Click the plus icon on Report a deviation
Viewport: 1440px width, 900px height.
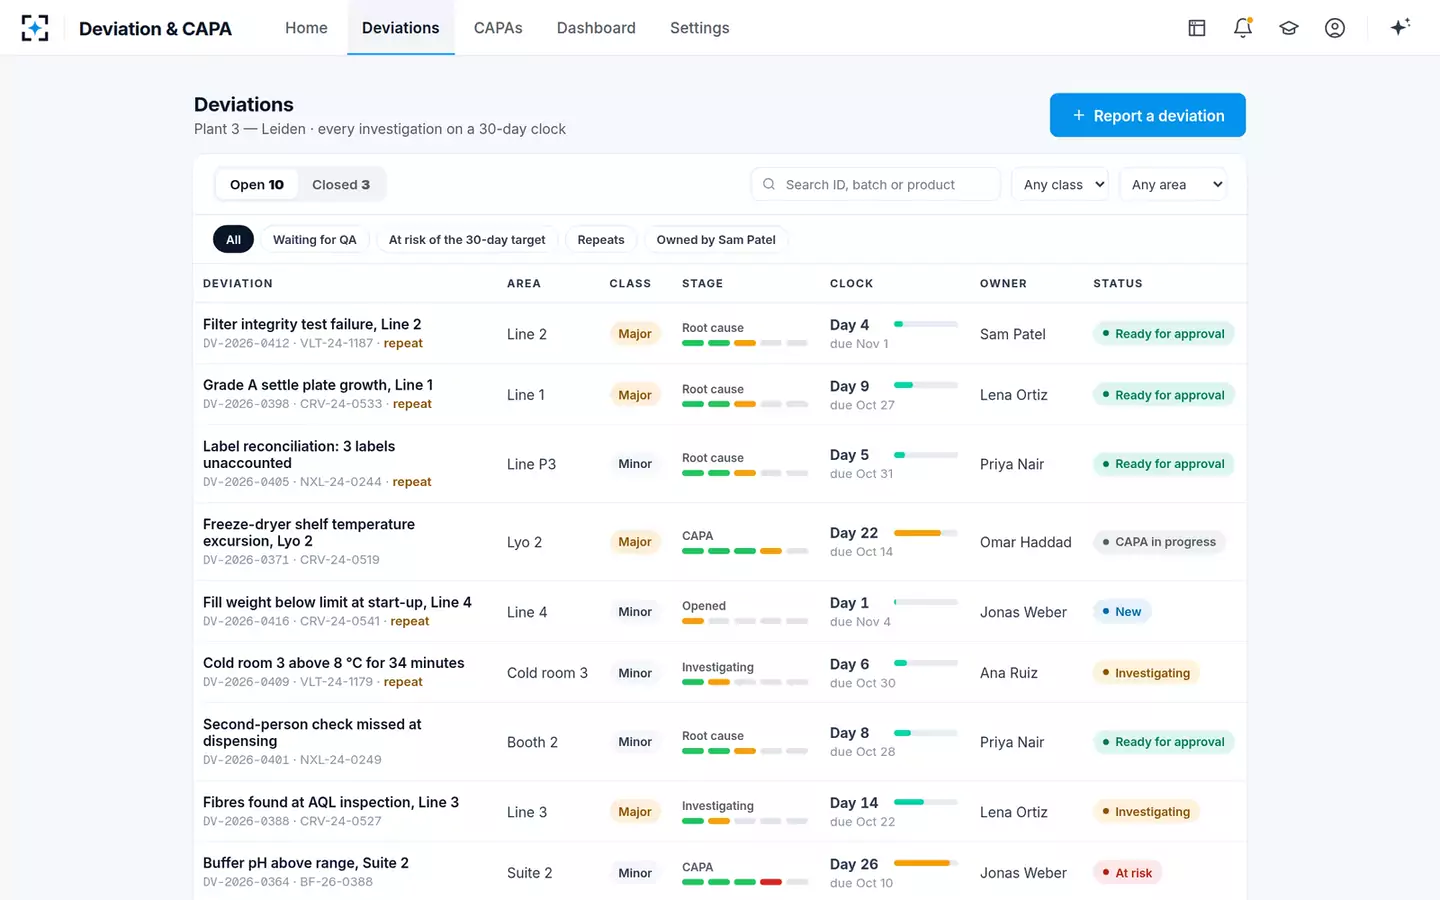pyautogui.click(x=1079, y=116)
